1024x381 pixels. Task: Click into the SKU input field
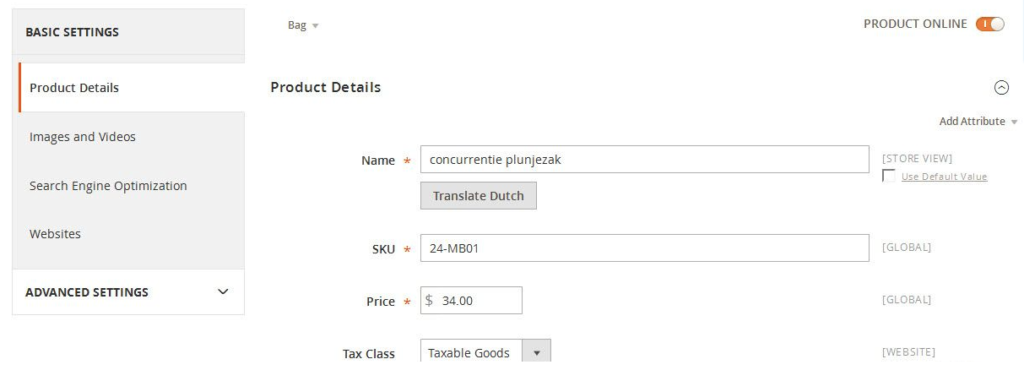click(x=645, y=248)
